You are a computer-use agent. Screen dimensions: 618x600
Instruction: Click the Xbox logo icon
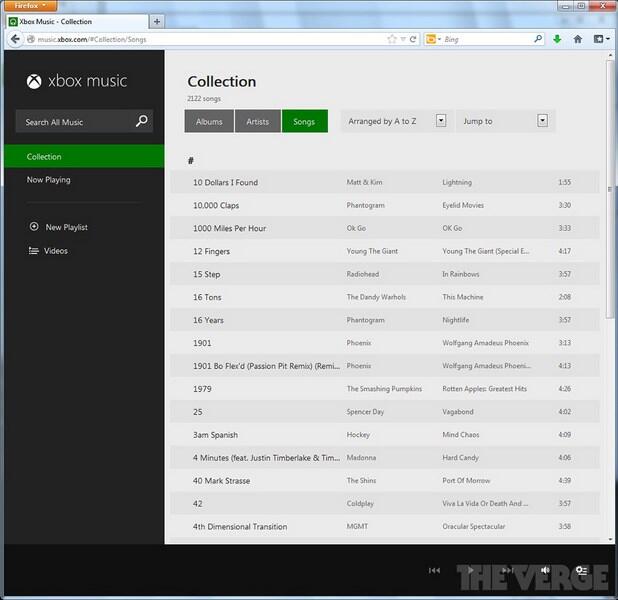34,81
